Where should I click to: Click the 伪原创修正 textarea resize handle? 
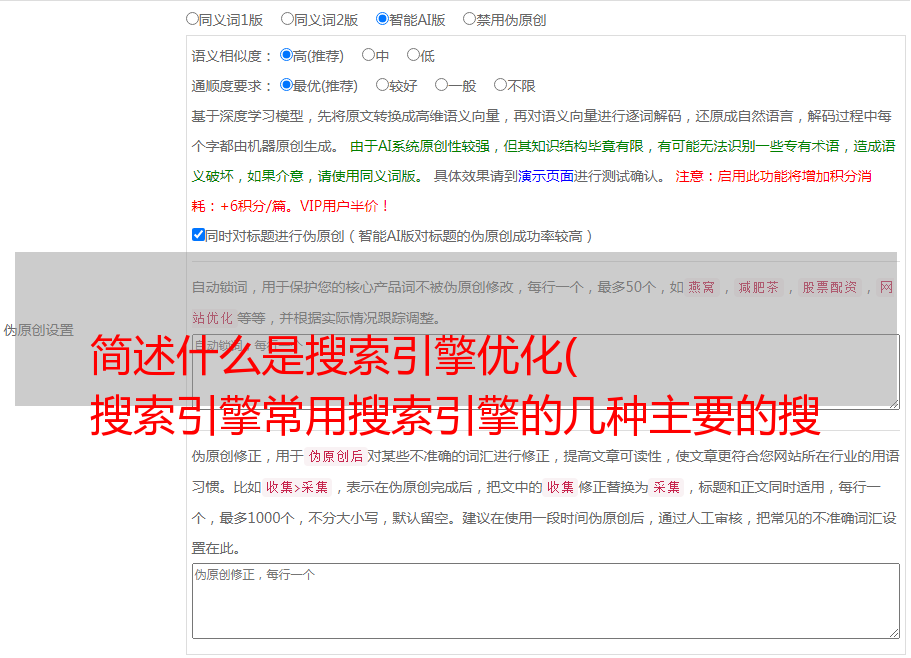pos(894,634)
